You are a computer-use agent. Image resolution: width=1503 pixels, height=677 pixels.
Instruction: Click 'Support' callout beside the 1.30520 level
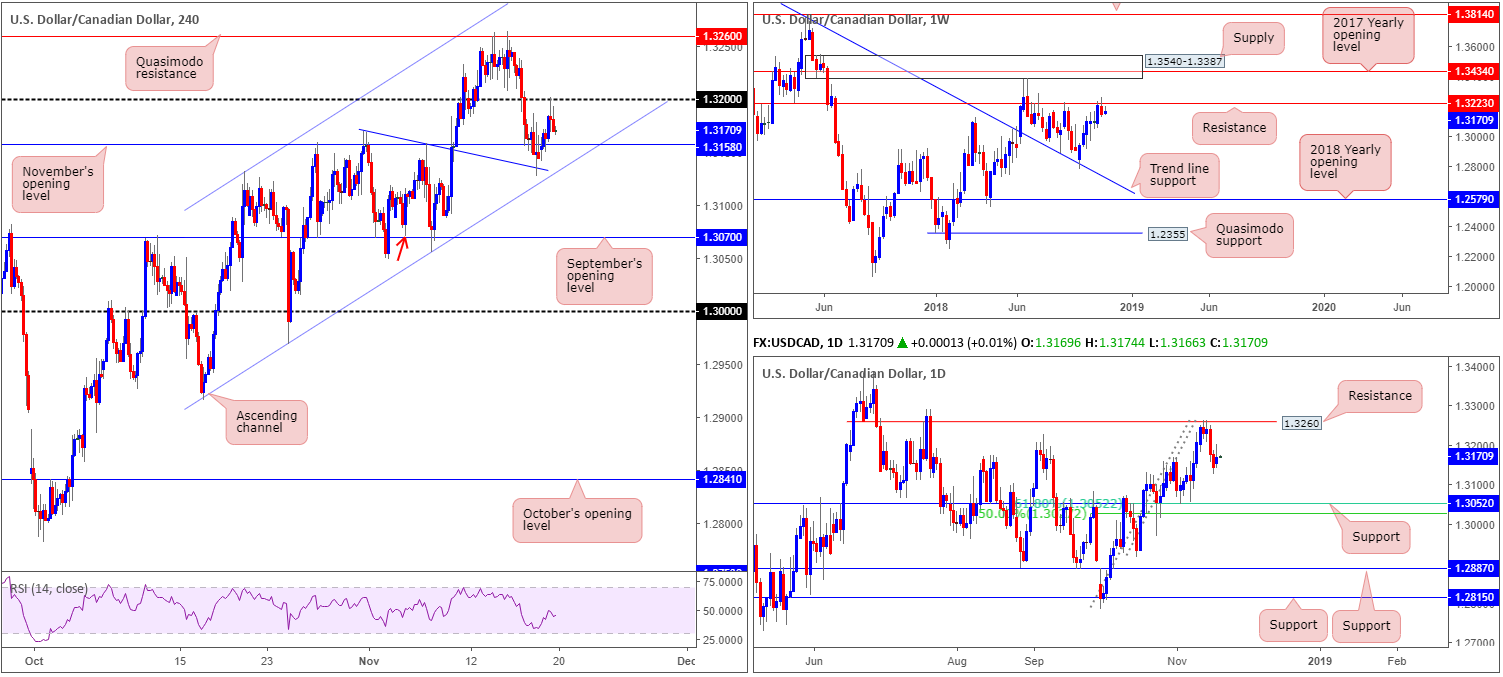1376,536
